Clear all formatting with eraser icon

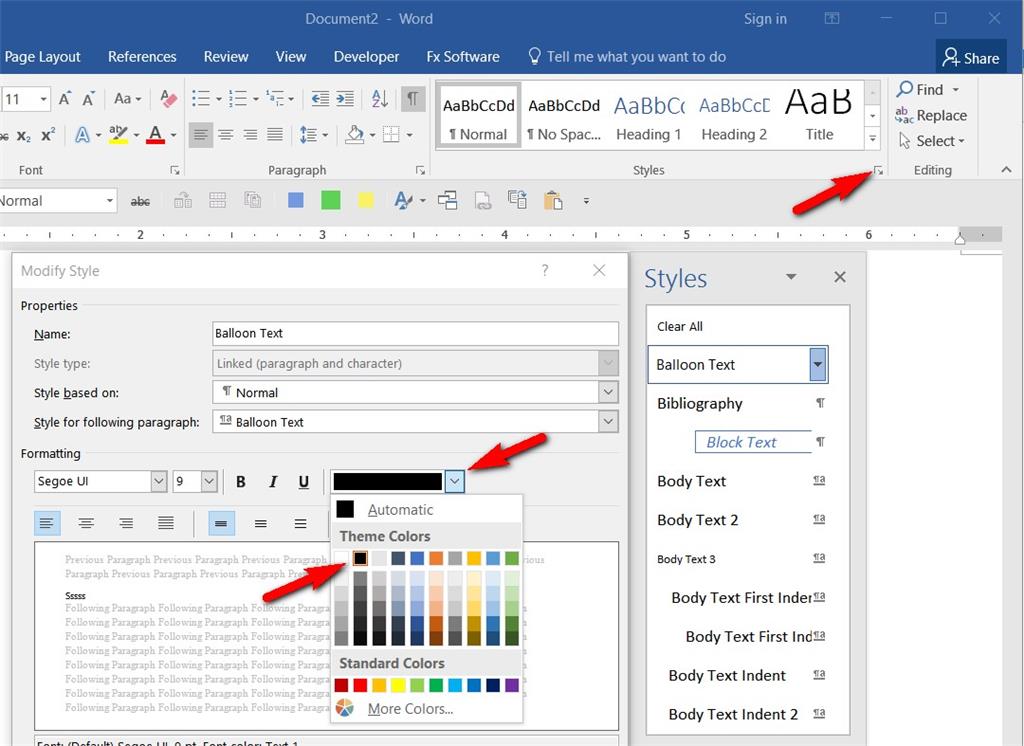(168, 99)
